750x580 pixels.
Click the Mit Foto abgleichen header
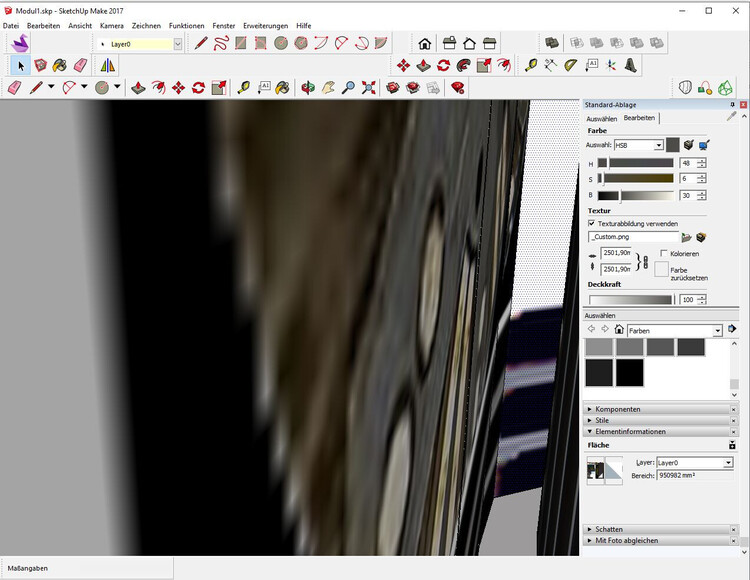[x=626, y=540]
